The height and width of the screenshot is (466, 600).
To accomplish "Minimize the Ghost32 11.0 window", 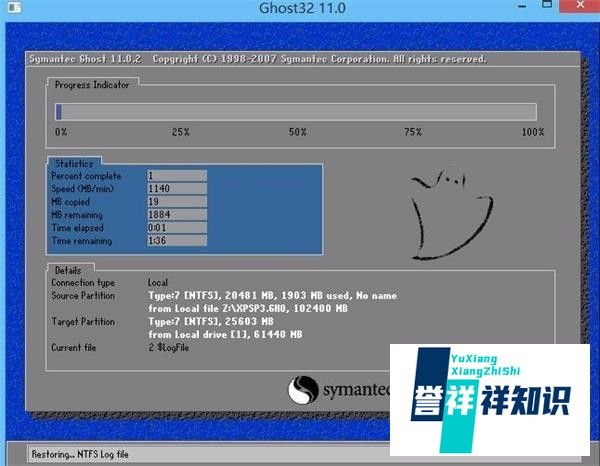I will (522, 6).
